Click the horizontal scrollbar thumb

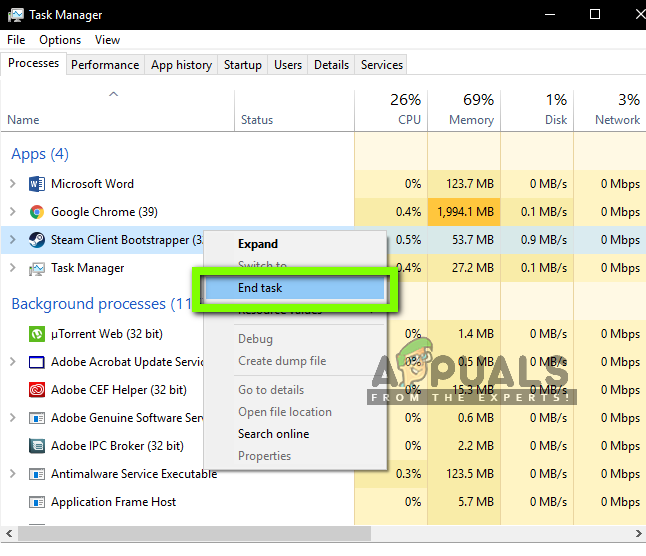(x=194, y=534)
